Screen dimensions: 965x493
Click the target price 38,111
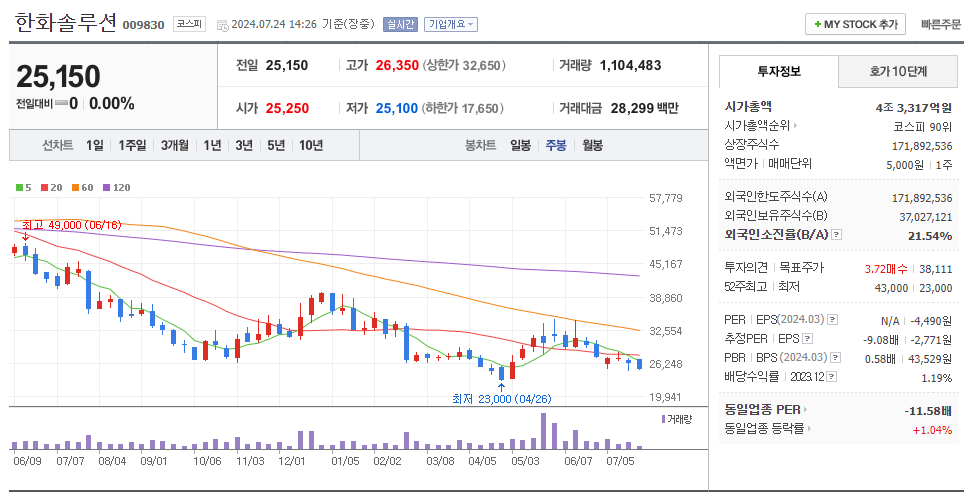coord(935,268)
